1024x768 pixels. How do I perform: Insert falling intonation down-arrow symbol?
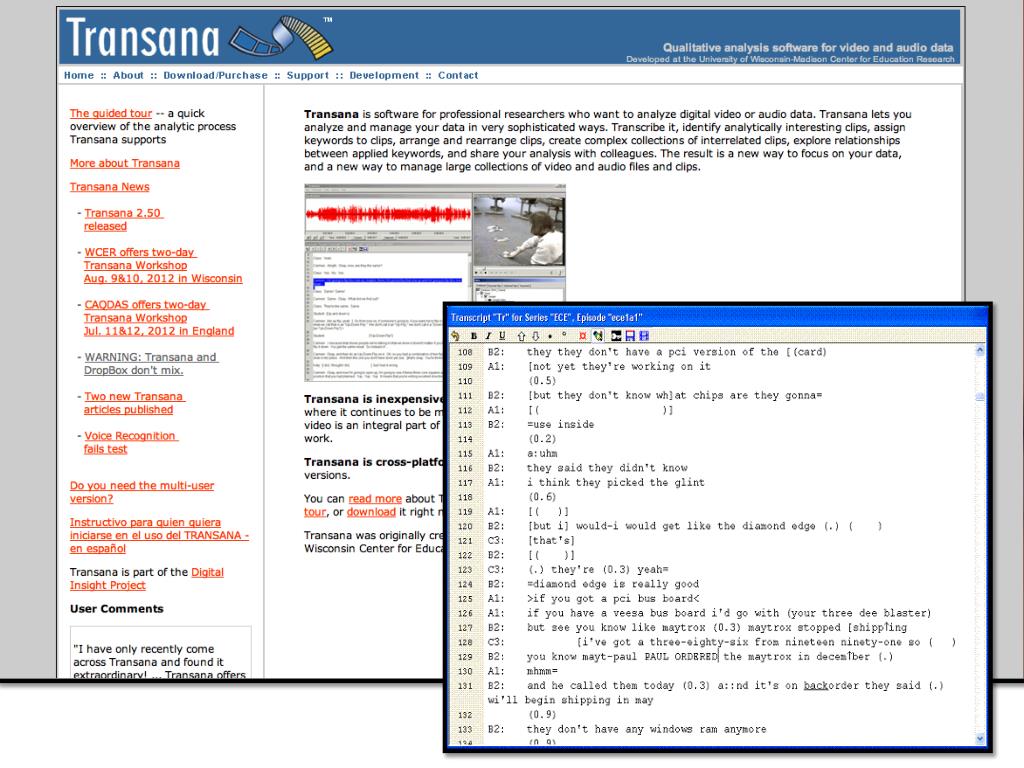[536, 336]
